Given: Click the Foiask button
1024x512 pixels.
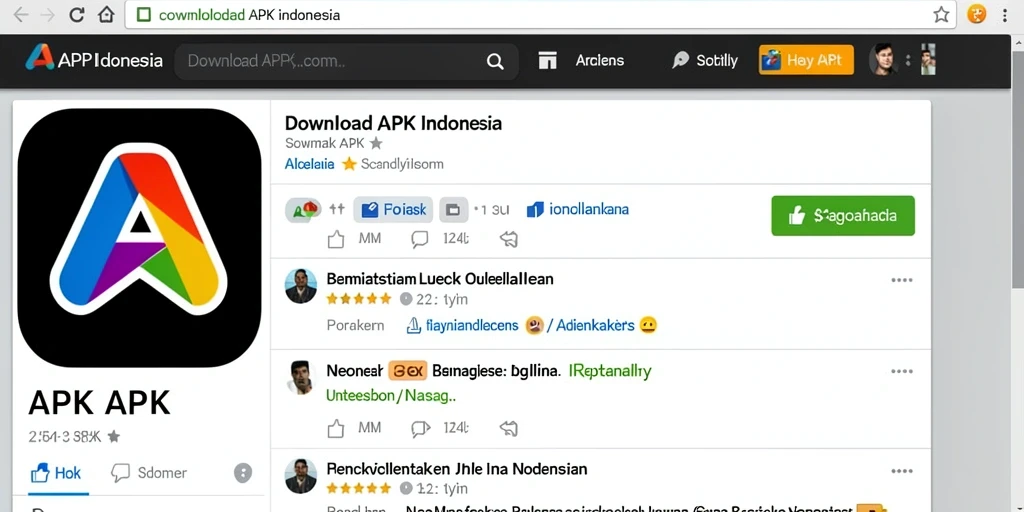Looking at the screenshot, I should (393, 210).
